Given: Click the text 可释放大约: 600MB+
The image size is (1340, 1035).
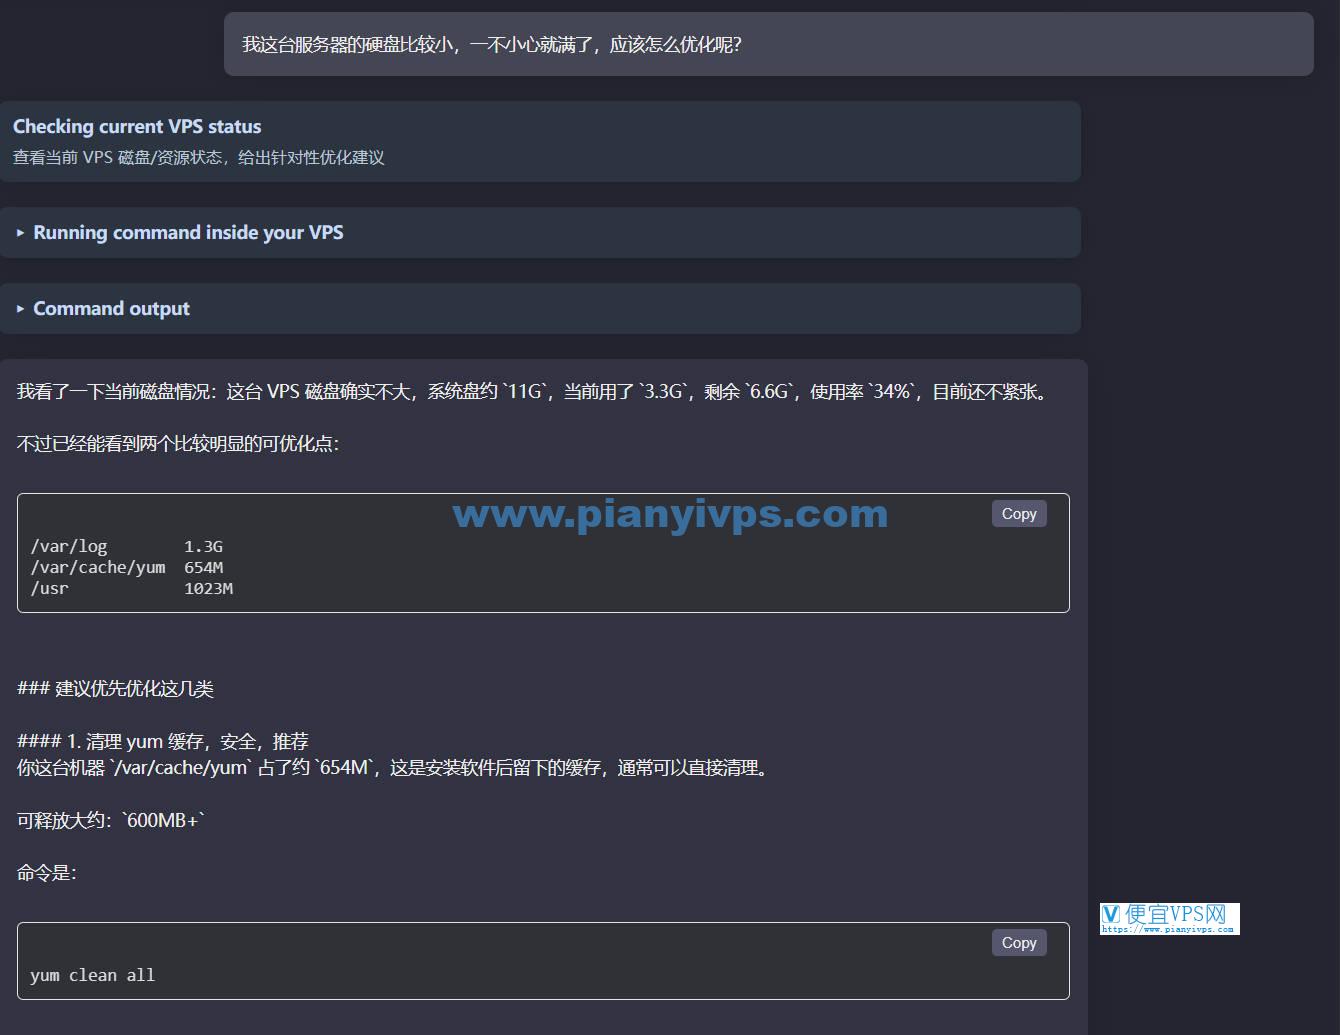Looking at the screenshot, I should (x=111, y=820).
